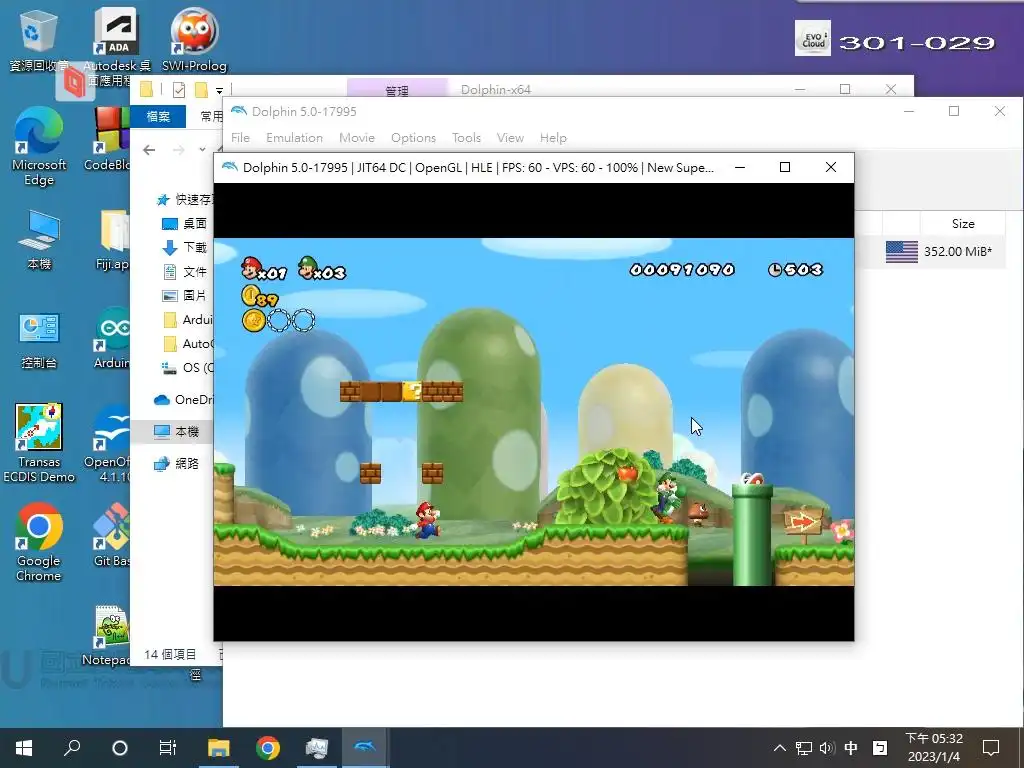Open the View menu in Dolphin
Viewport: 1024px width, 768px height.
pos(510,138)
